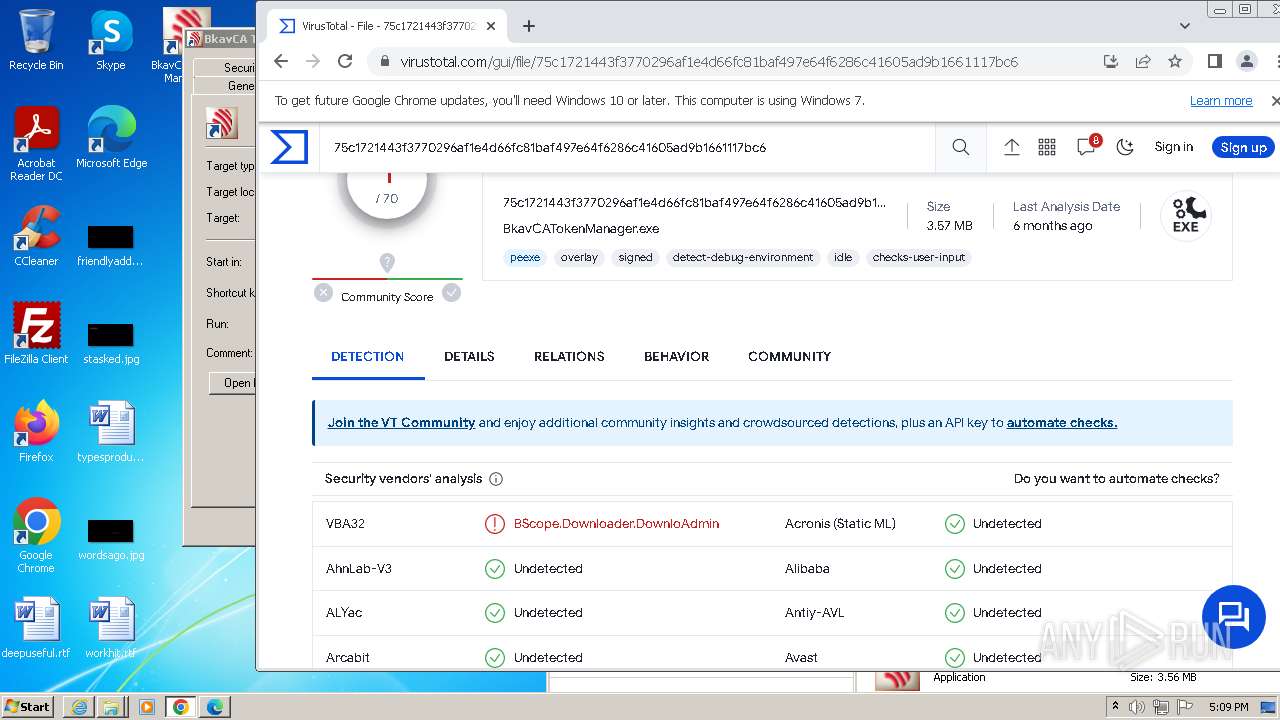The image size is (1280, 720).
Task: Click BScope.Downloader.DownloAdmin detection text
Action: click(x=616, y=524)
